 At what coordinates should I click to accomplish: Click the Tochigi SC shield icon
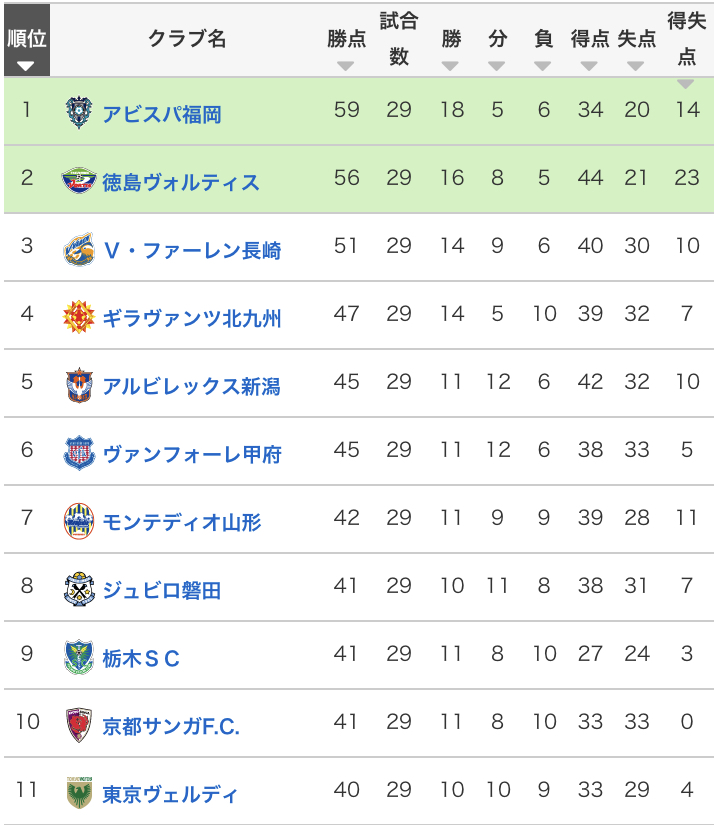pyautogui.click(x=79, y=656)
